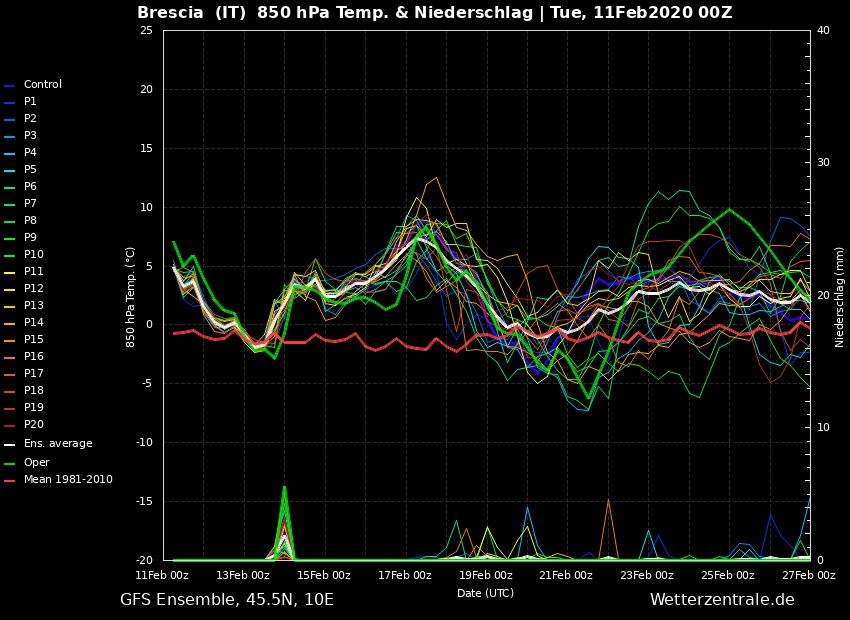Click the Wetterzentrale.de credit text
850x620 pixels.
point(722,599)
